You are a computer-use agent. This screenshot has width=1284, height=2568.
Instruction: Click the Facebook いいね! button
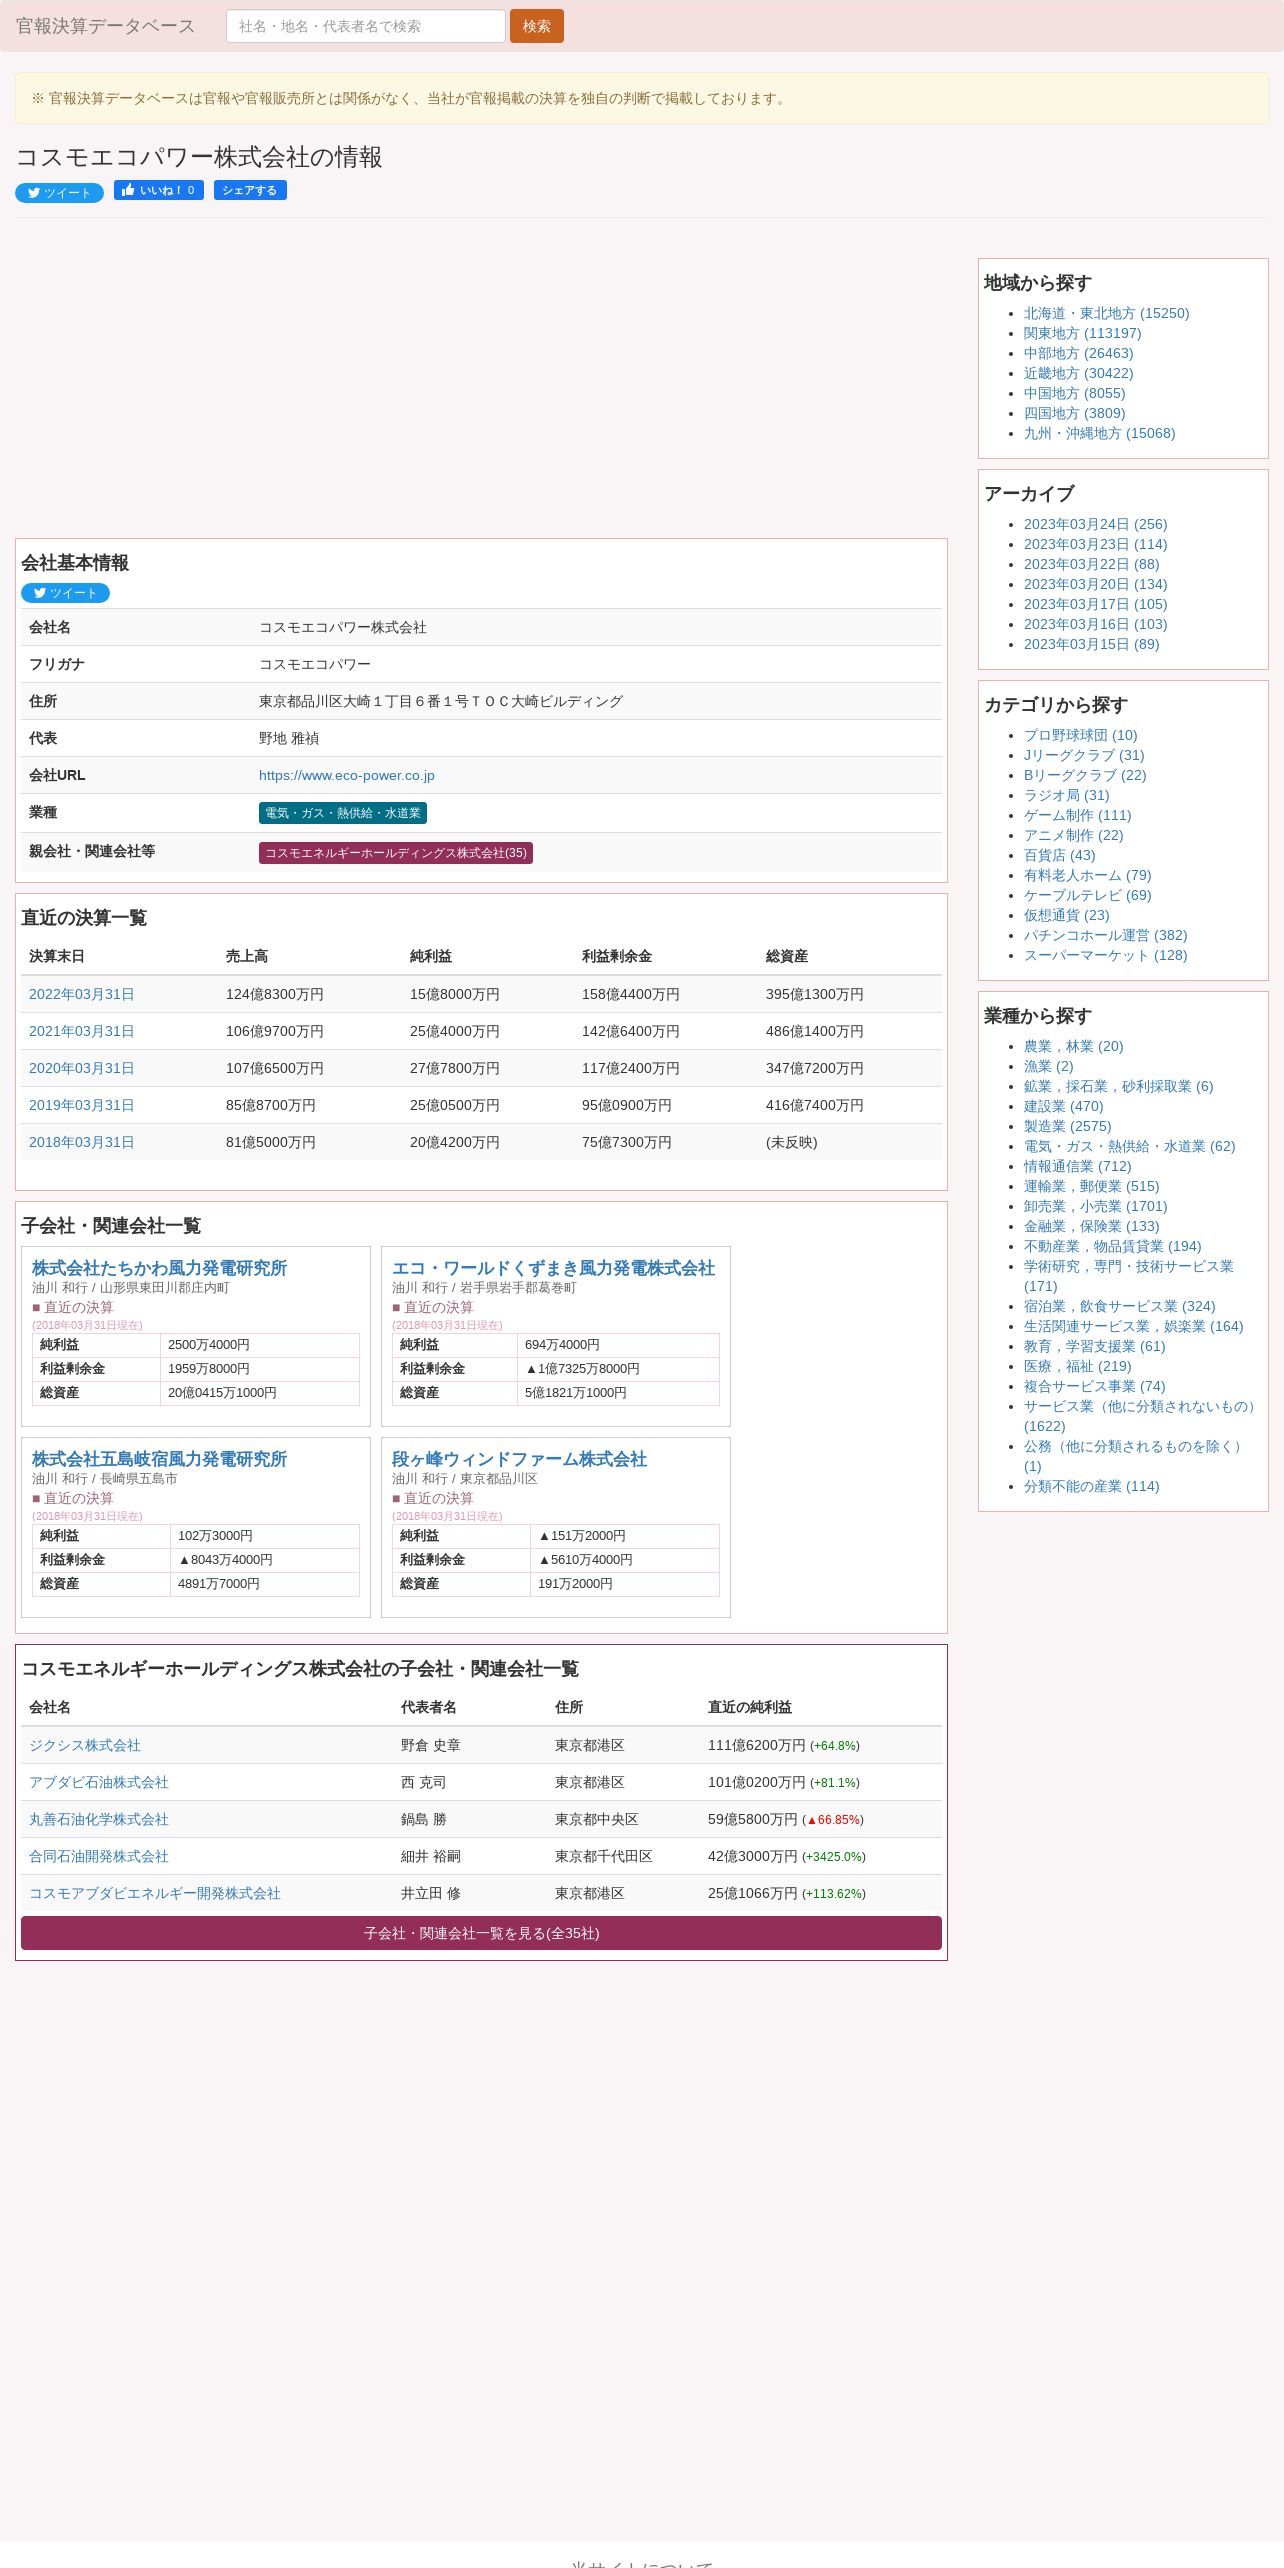[159, 190]
